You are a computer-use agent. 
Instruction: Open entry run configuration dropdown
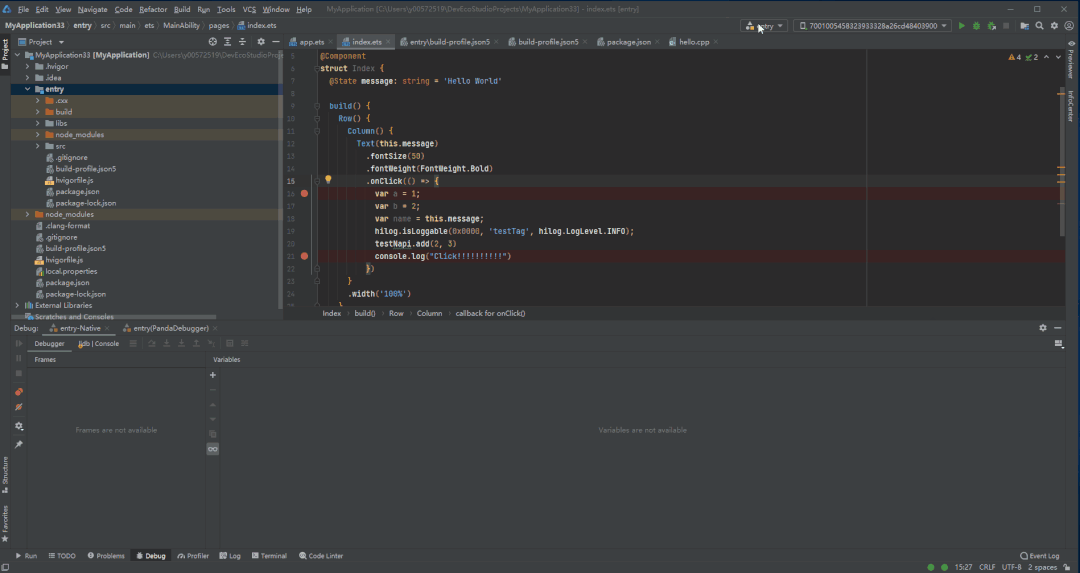[764, 25]
